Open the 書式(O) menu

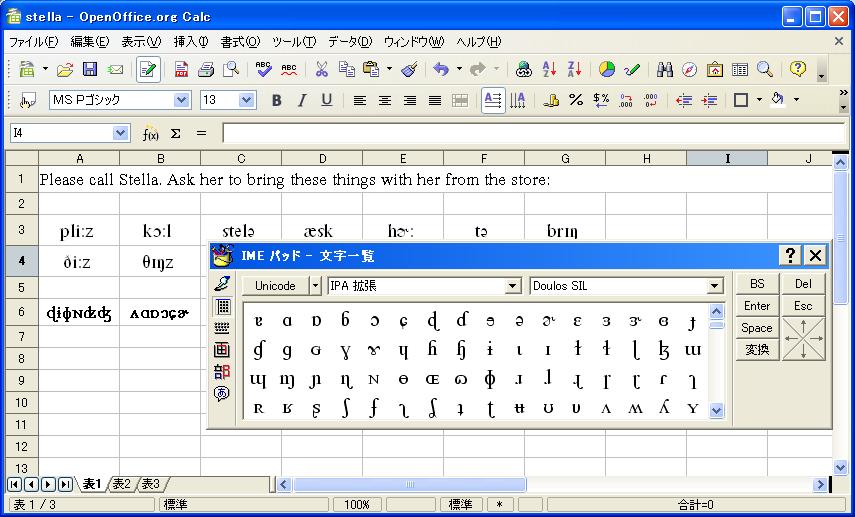(x=240, y=42)
